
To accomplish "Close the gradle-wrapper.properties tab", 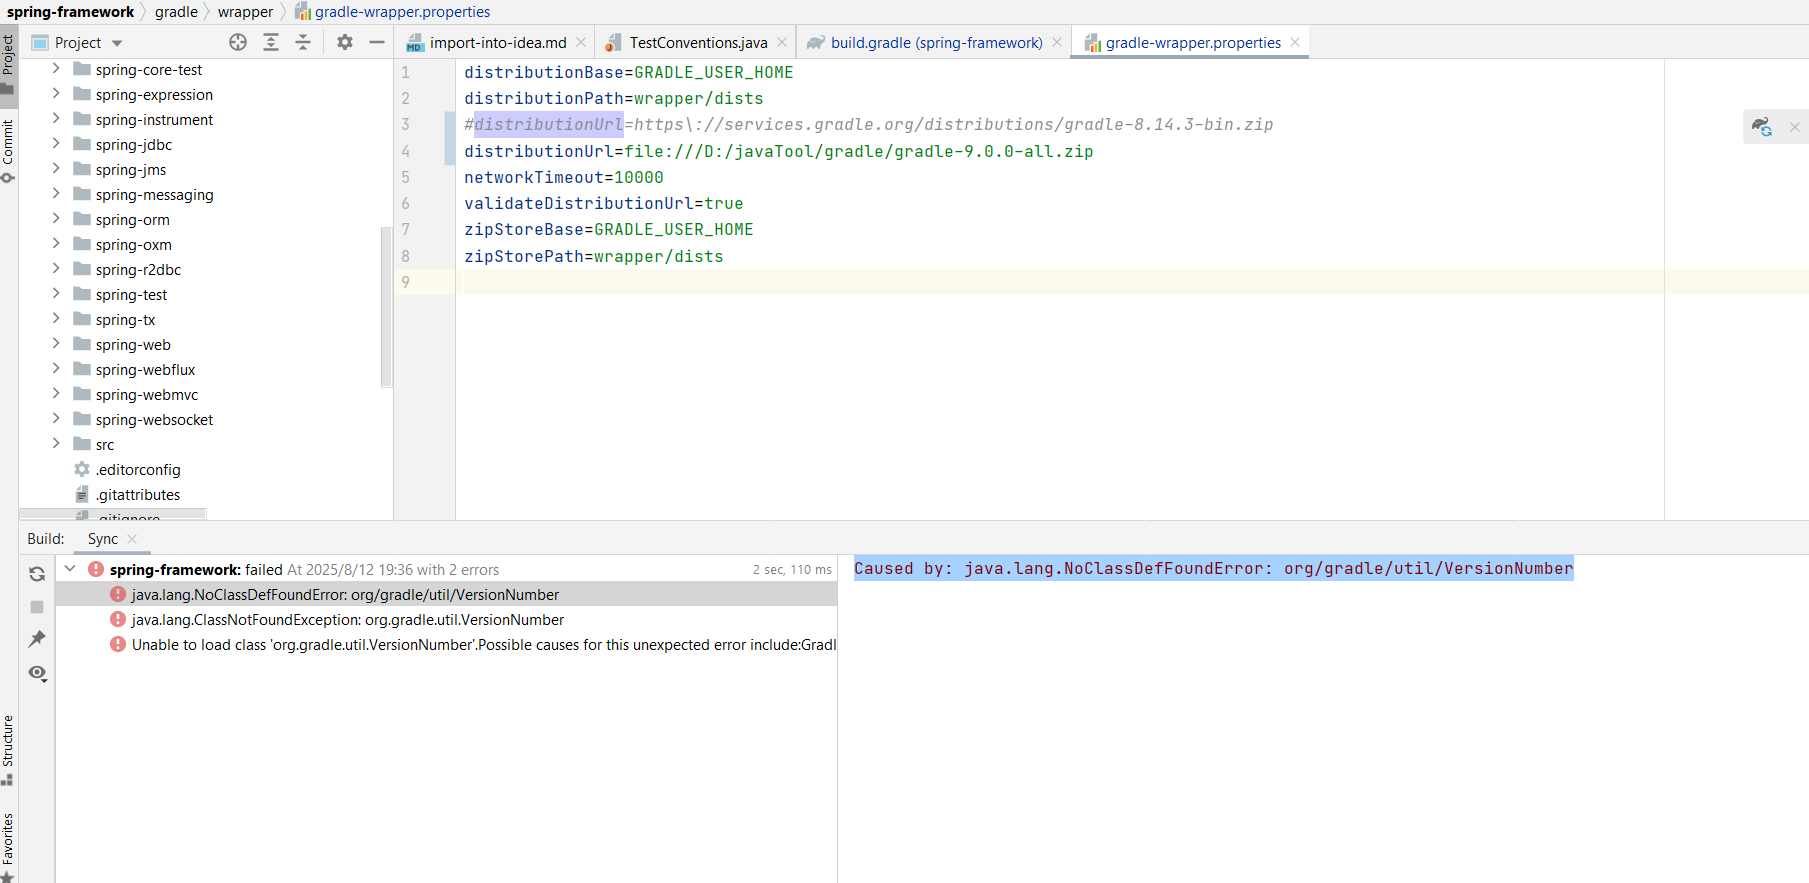I will (1295, 42).
